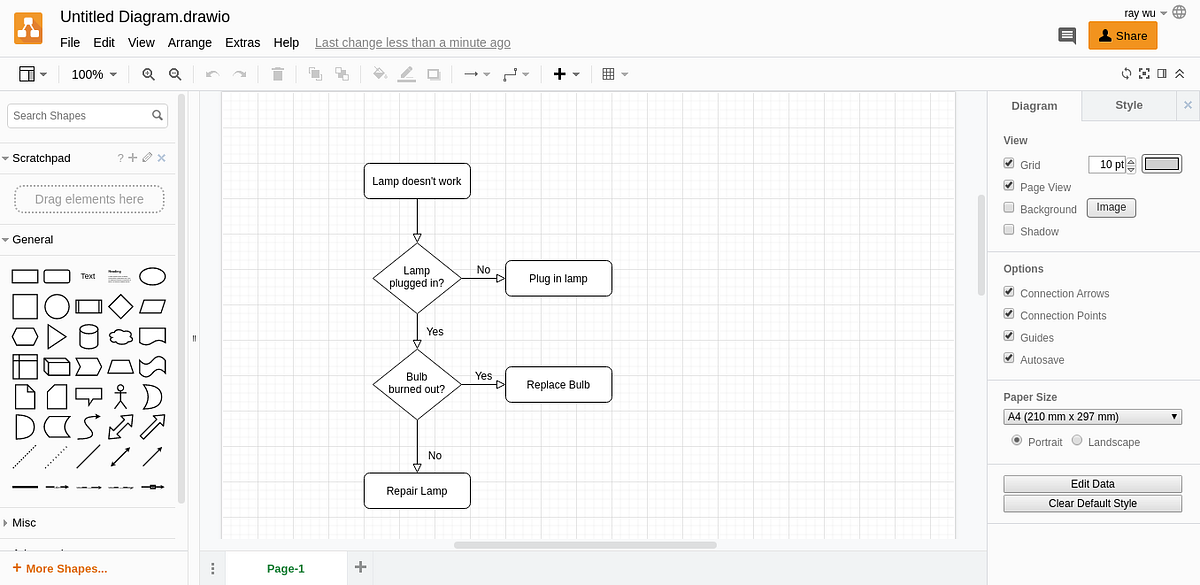
Task: Expand the Misc shapes section
Action: click(22, 522)
